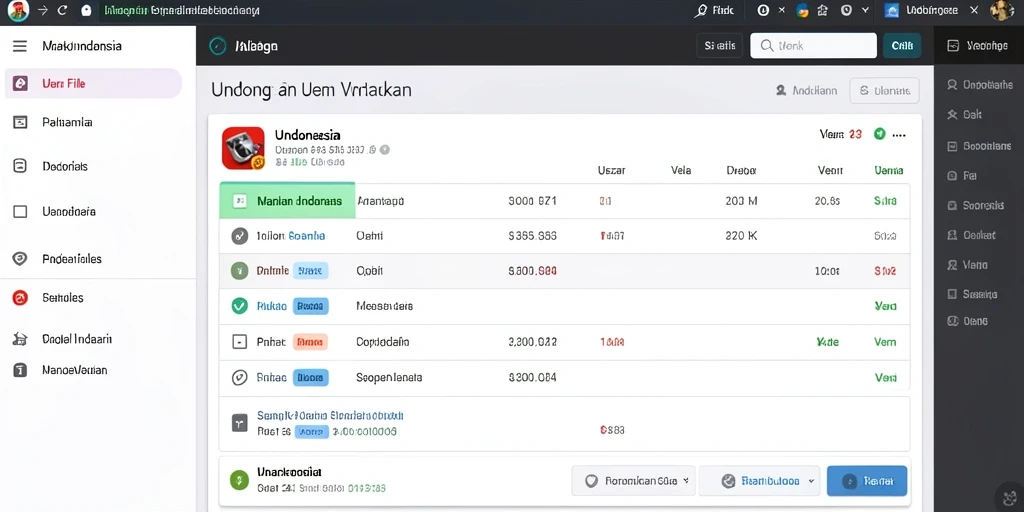The height and width of the screenshot is (512, 1024).
Task: Expand the Roromioan dropdown
Action: tap(633, 481)
